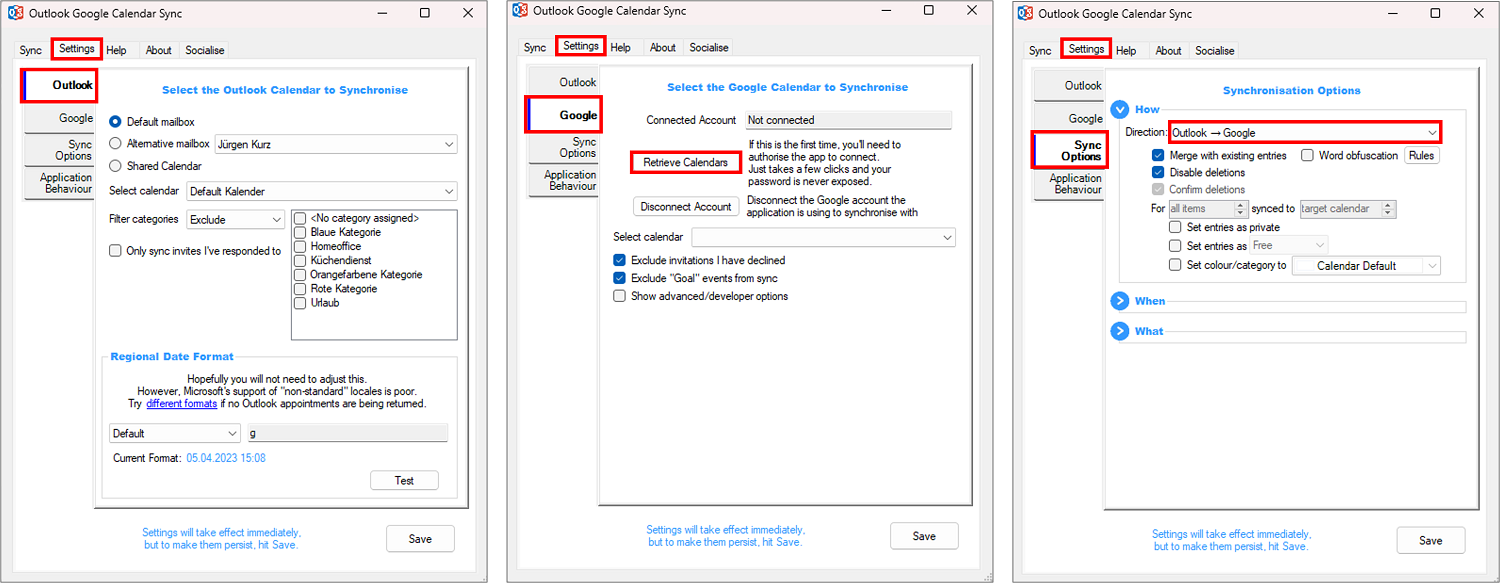
Task: Uncheck Exclude "Goal" events from sync
Action: tap(620, 278)
